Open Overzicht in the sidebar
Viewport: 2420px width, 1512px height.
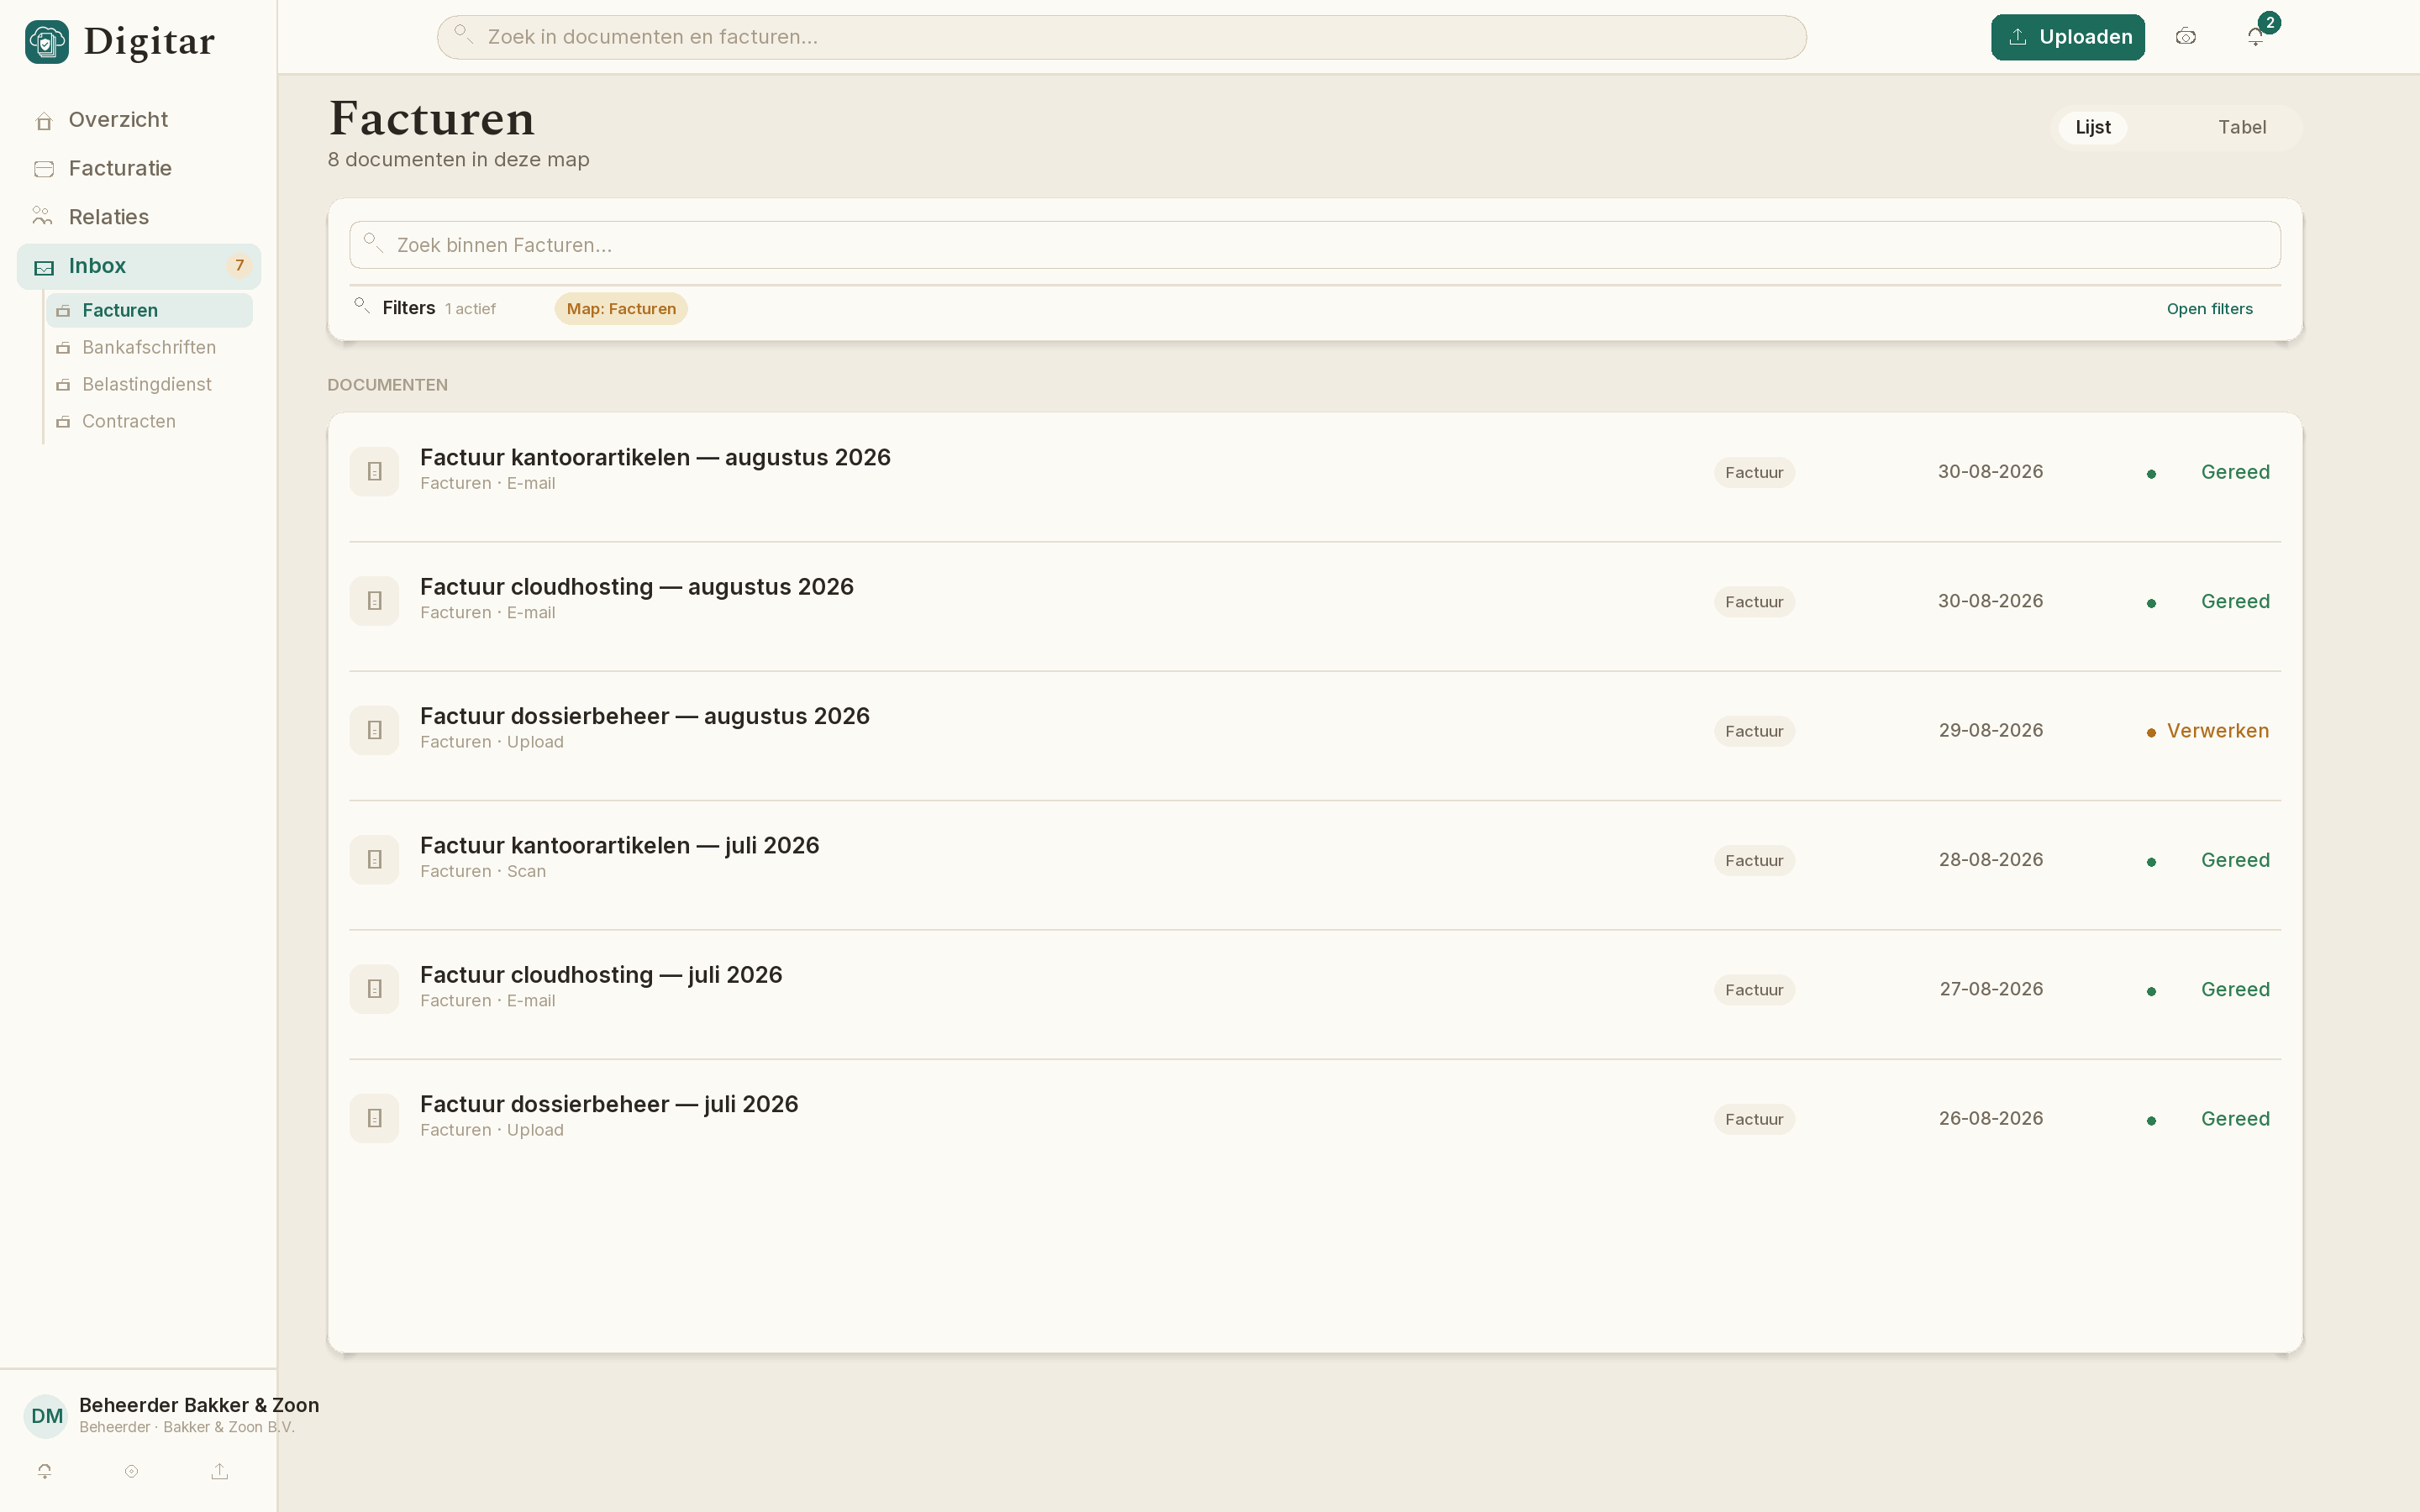139,120
